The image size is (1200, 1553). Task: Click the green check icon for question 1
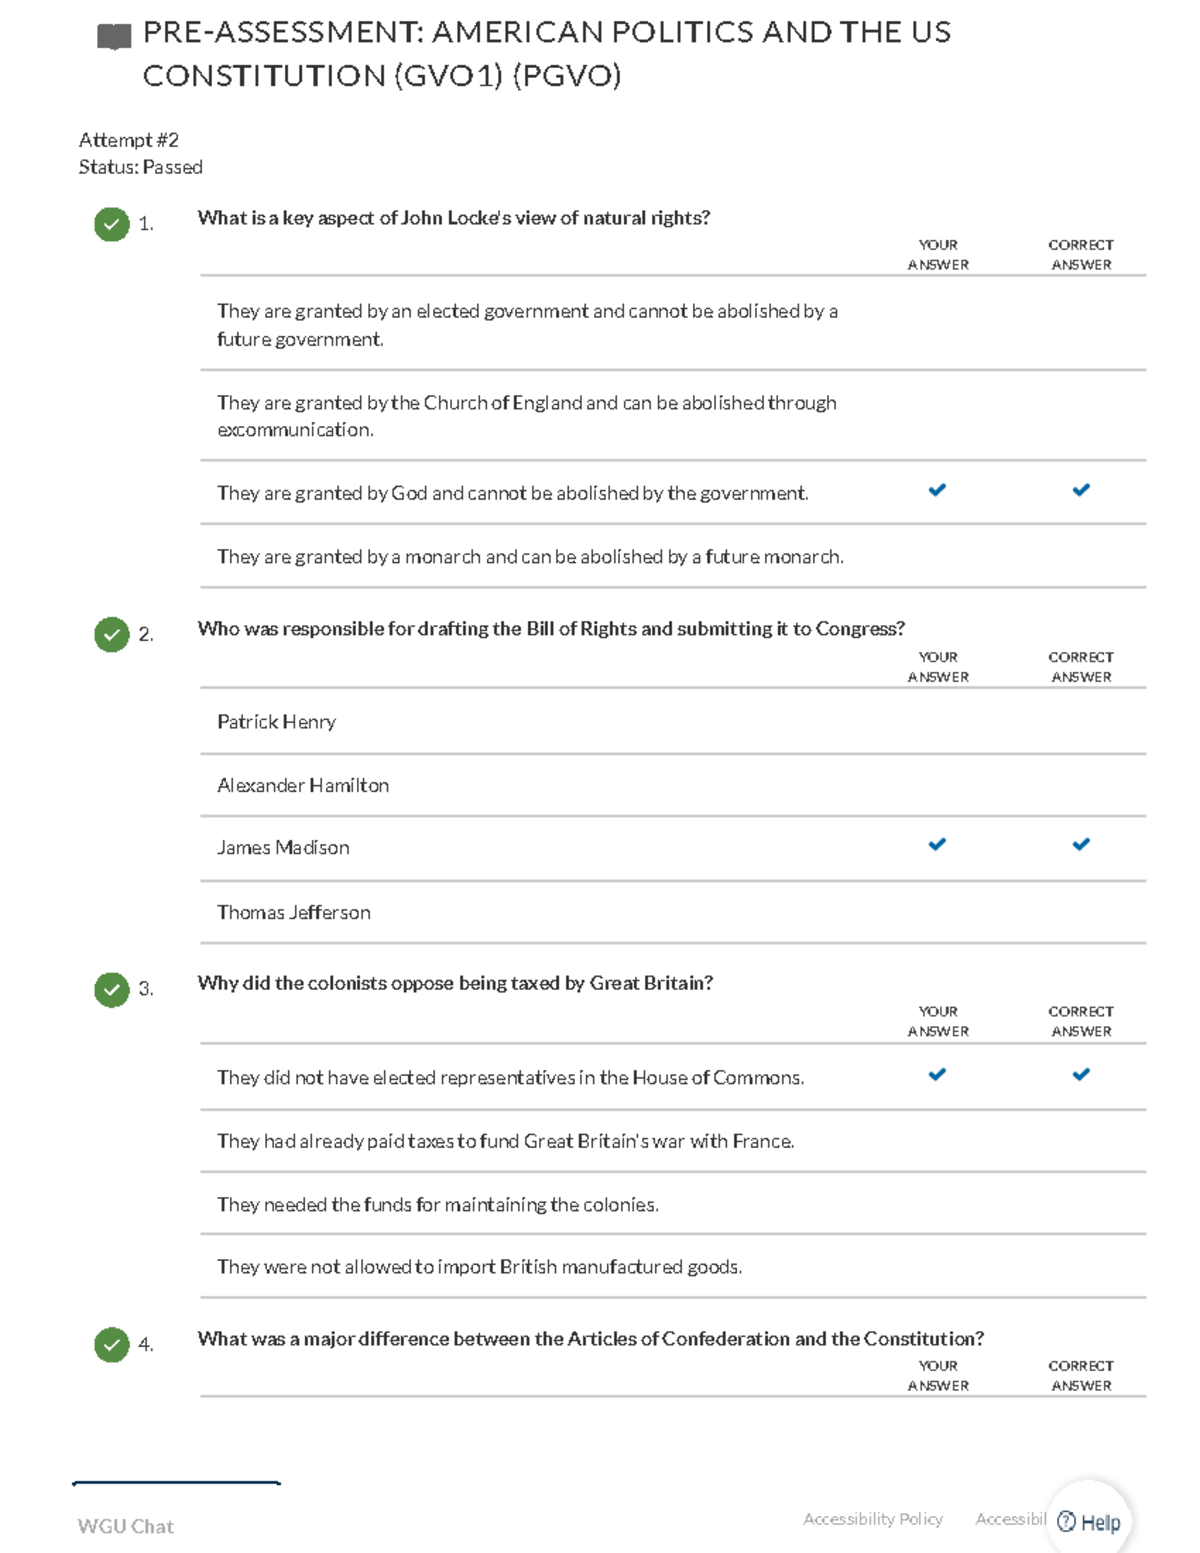tap(112, 224)
